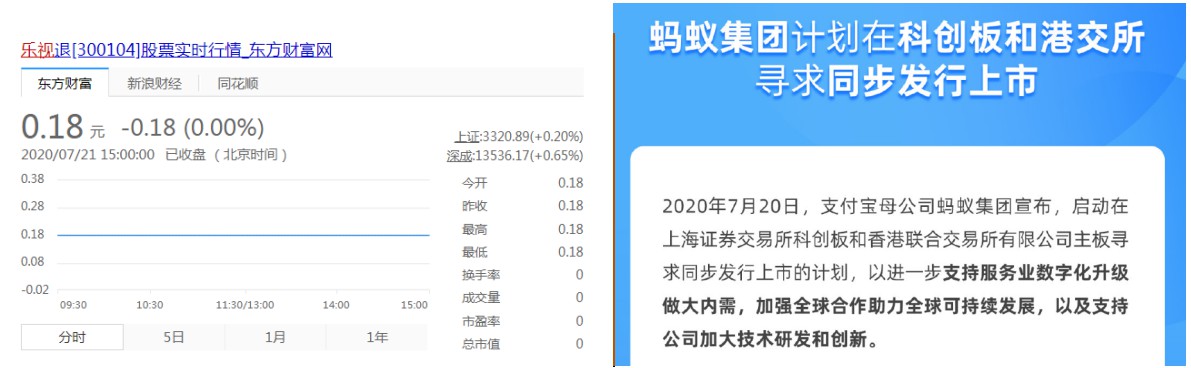Click the blue price line in the chart
This screenshot has height=368, width=1191.
click(243, 235)
